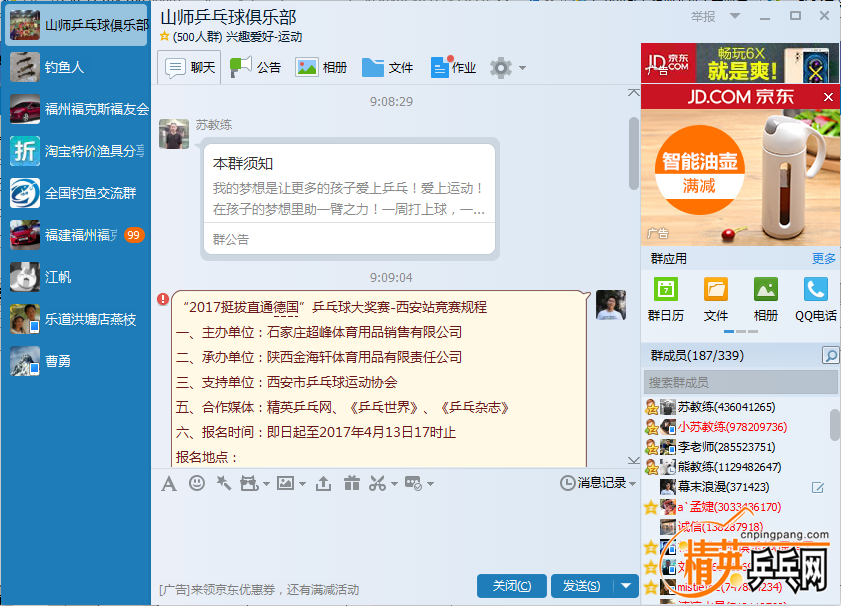Open the font formatting tool (A icon)
The height and width of the screenshot is (606, 841).
tap(168, 484)
